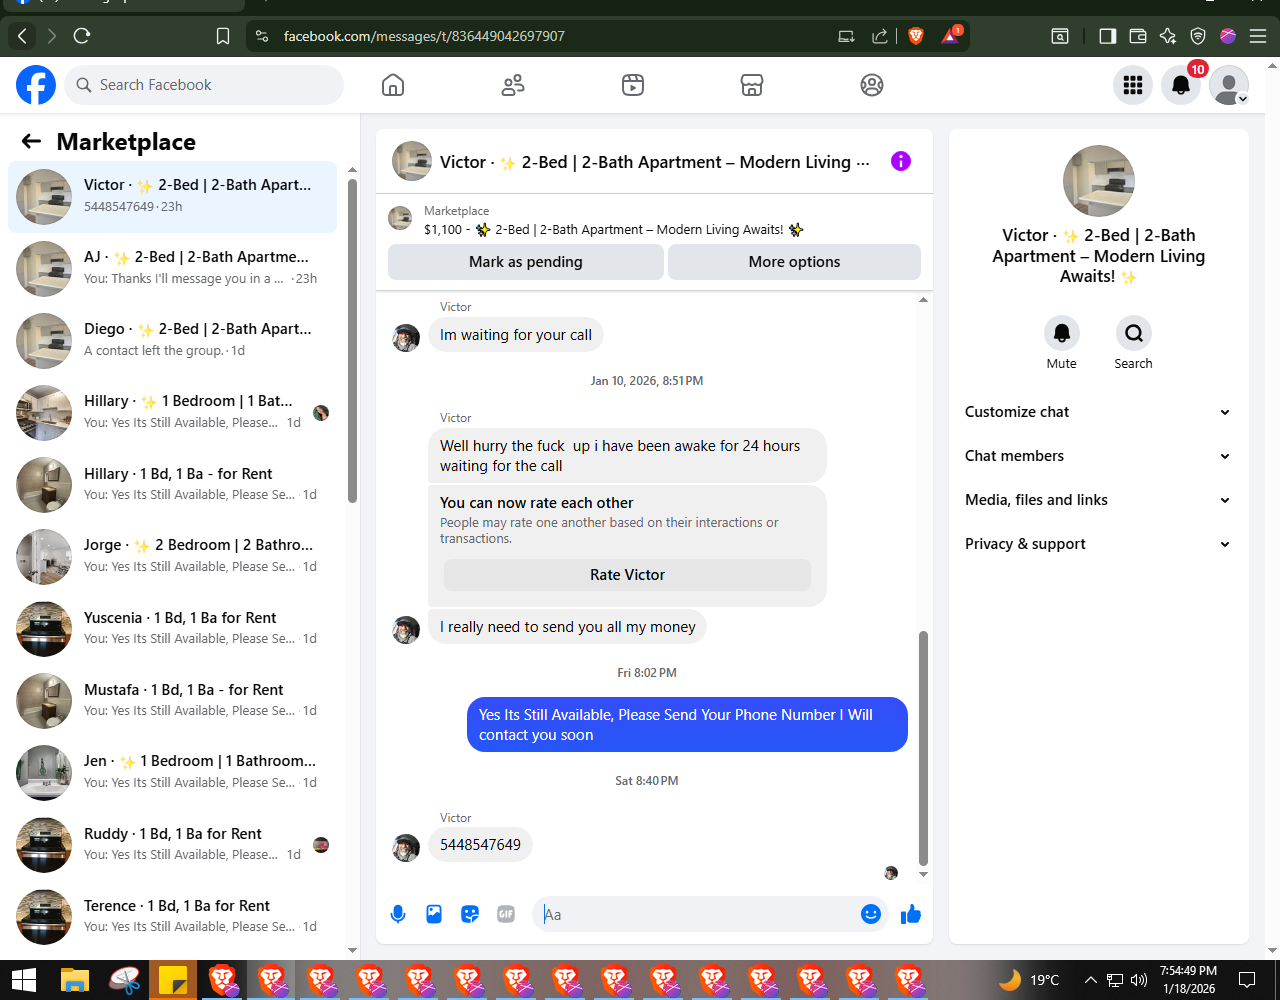Toggle the browser sidebar panel icon
Screen dimensions: 1280x1000
coord(1107,36)
